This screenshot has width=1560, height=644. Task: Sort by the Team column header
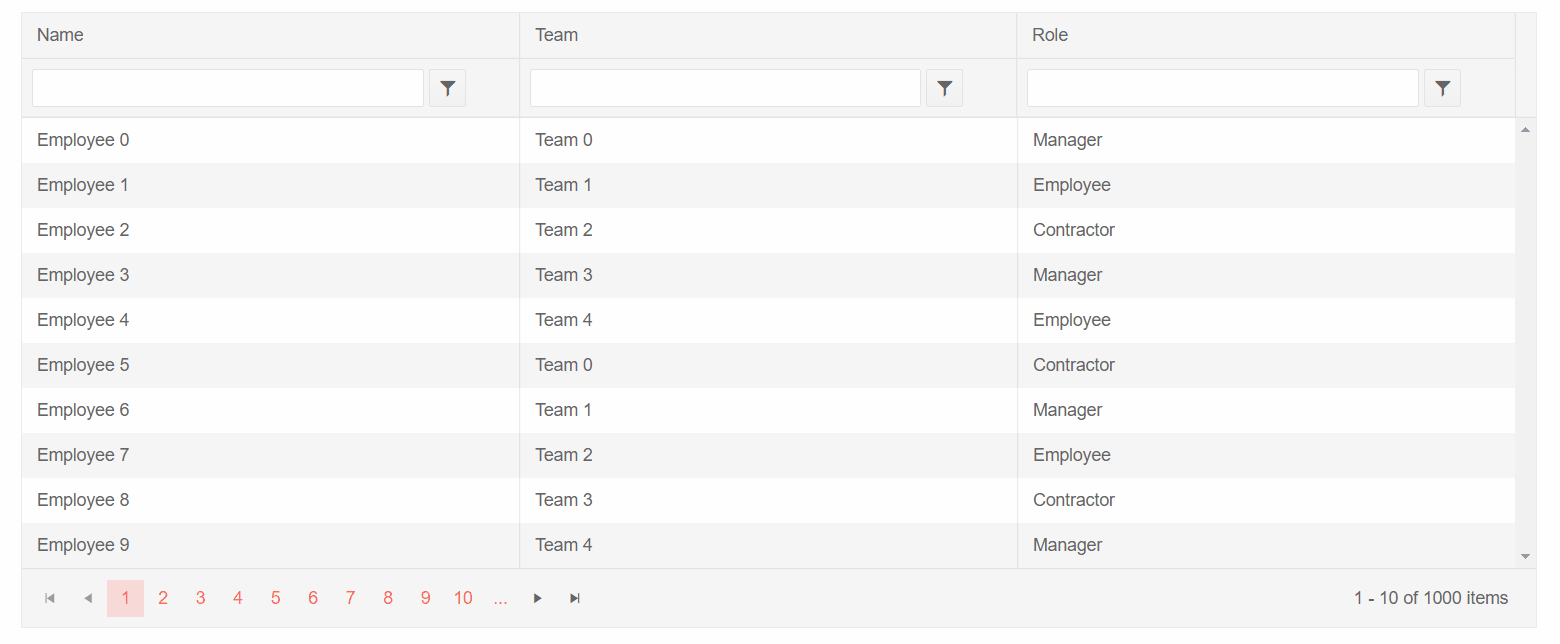[x=768, y=35]
